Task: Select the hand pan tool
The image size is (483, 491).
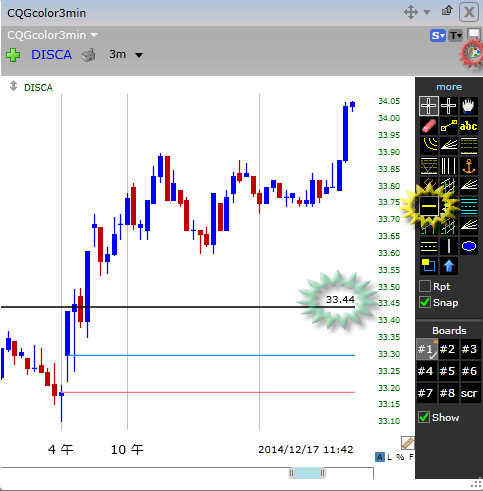Action: pyautogui.click(x=469, y=106)
